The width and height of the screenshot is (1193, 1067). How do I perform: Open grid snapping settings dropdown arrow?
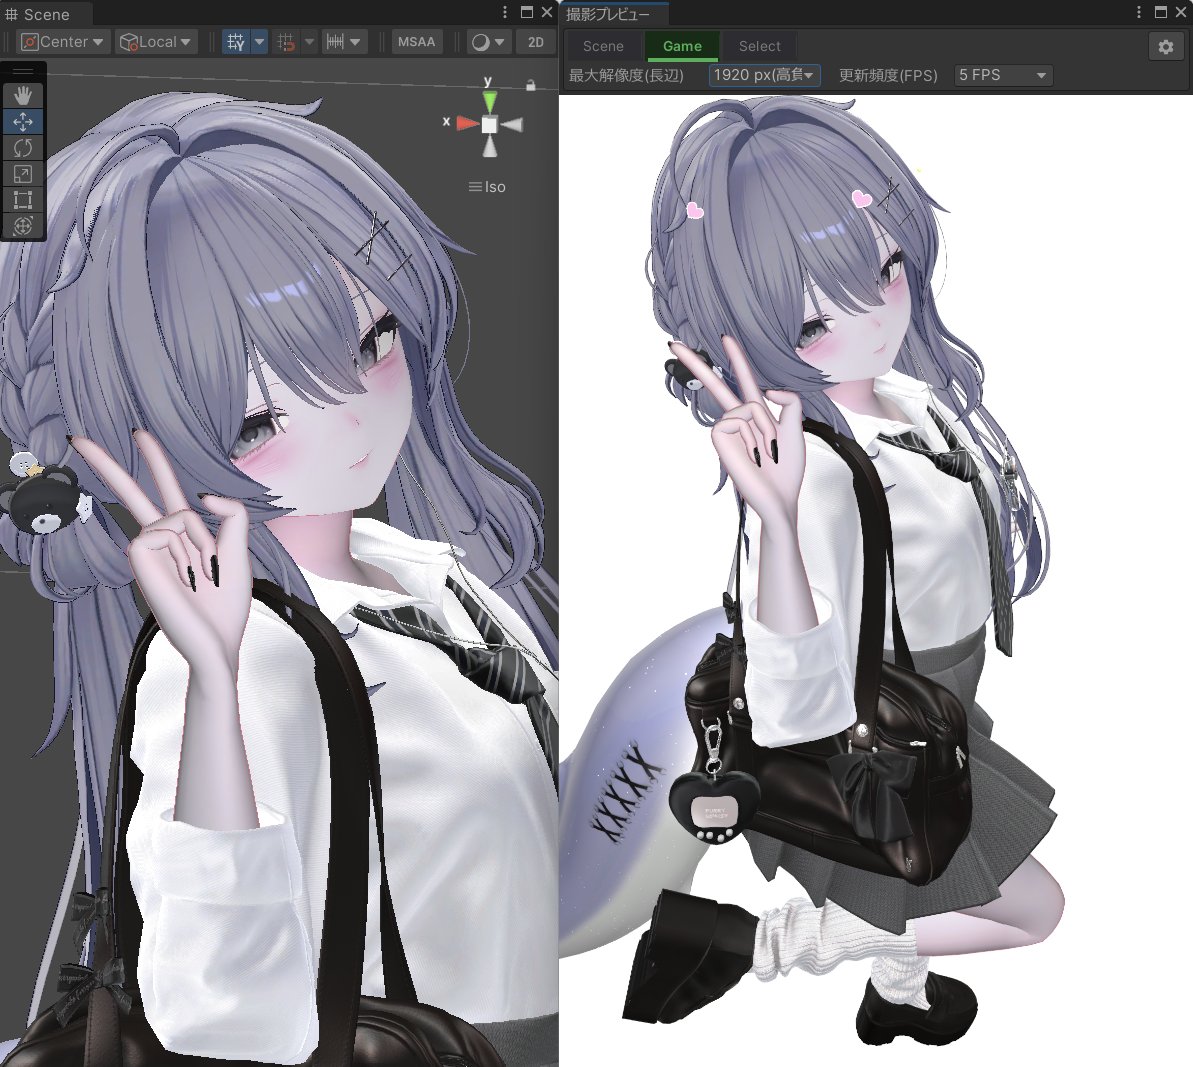point(309,42)
